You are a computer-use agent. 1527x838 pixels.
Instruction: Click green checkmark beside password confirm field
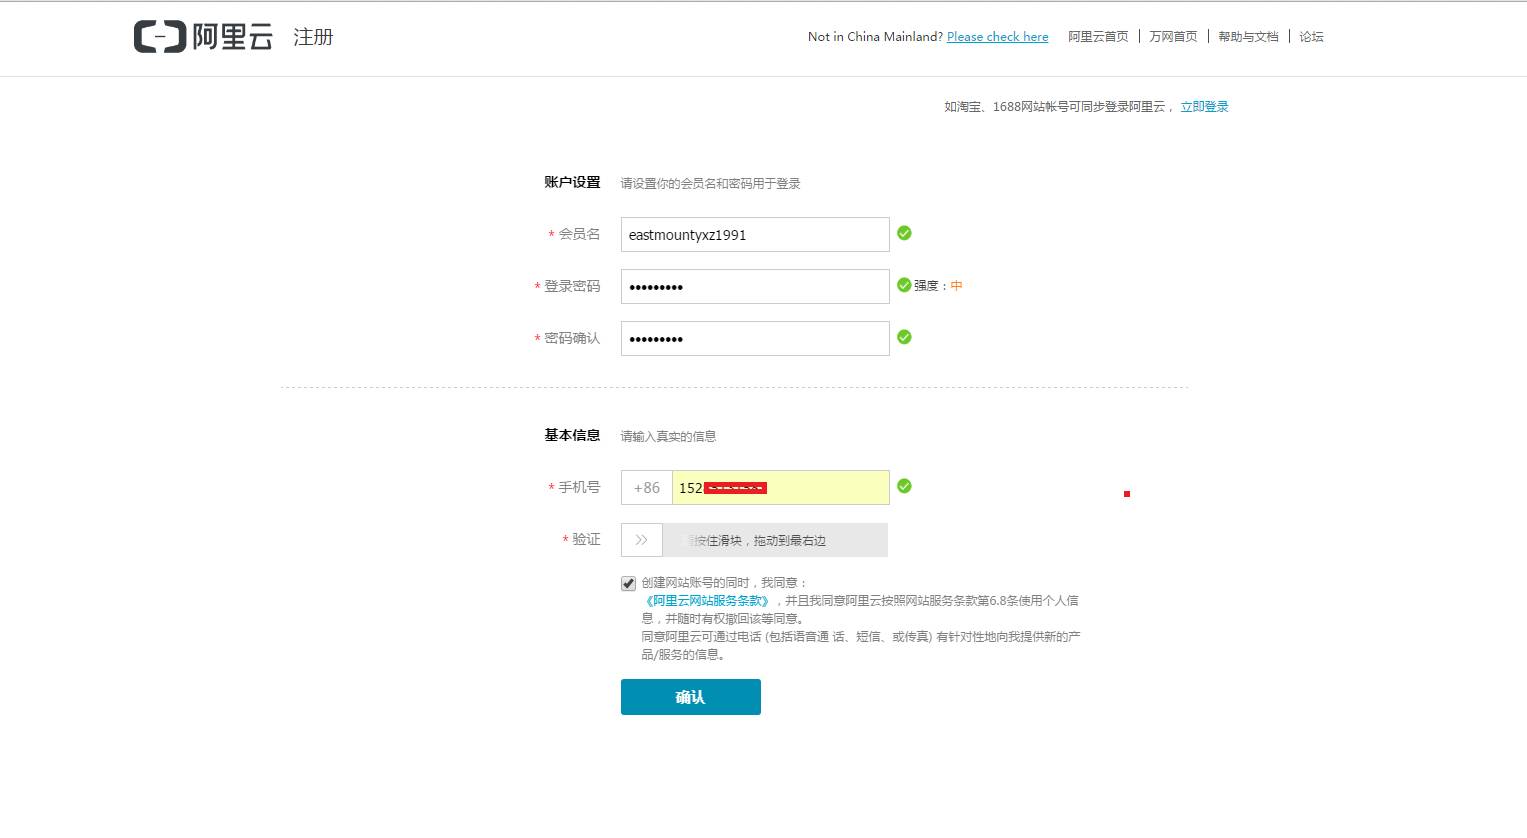pos(904,337)
